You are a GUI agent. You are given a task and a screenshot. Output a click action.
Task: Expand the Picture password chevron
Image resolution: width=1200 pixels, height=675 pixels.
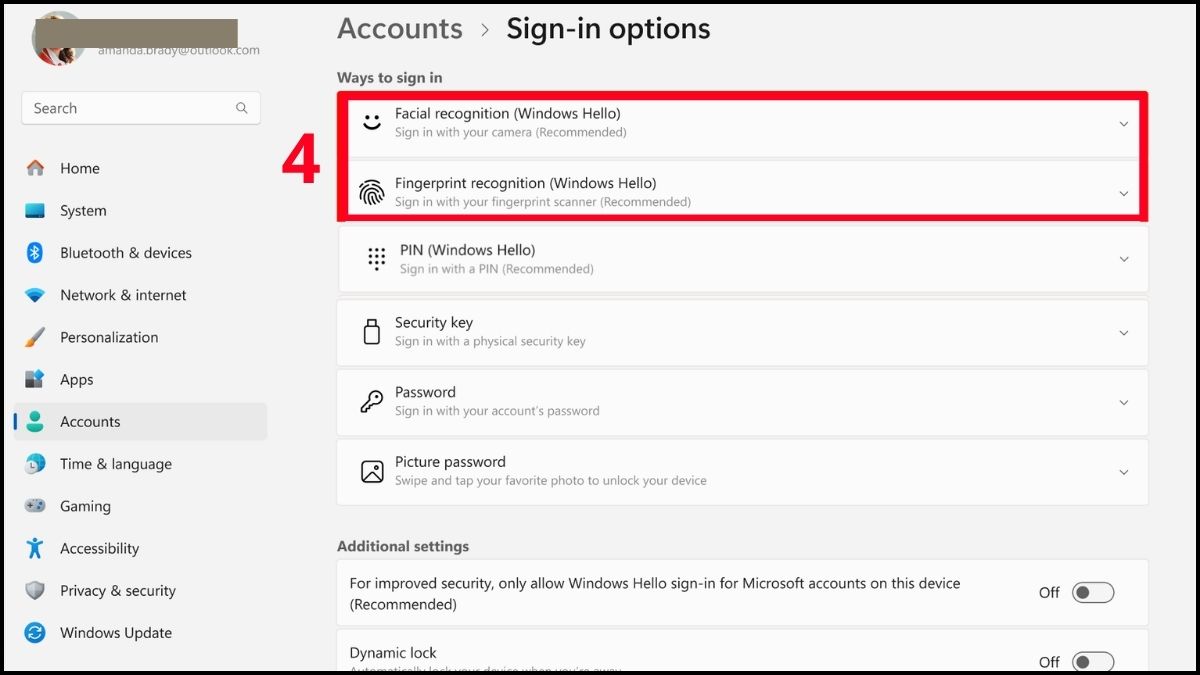[x=1124, y=472]
